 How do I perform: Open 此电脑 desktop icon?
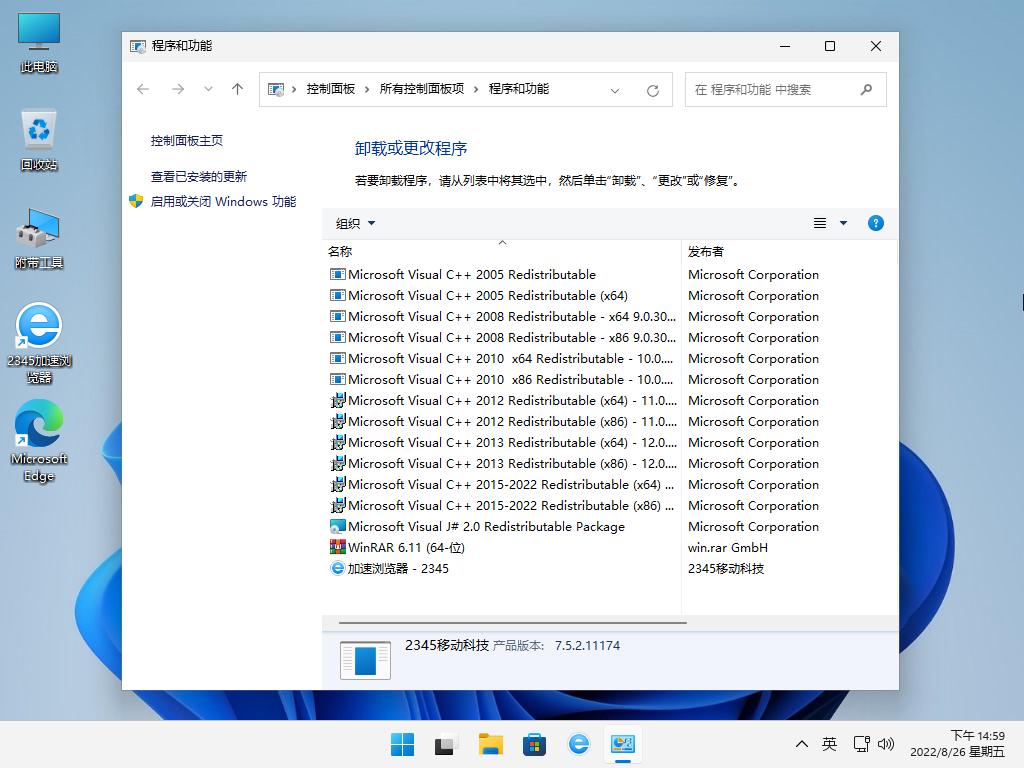39,43
